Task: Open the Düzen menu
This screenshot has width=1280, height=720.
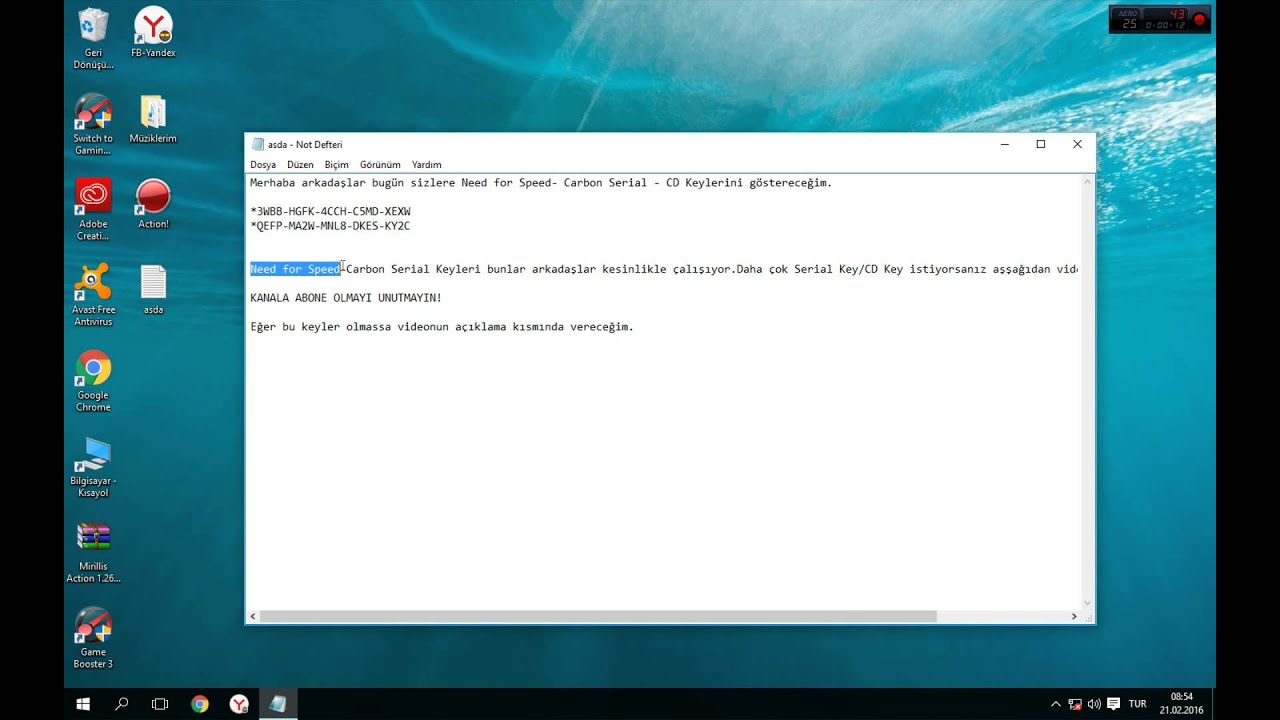Action: [x=300, y=165]
